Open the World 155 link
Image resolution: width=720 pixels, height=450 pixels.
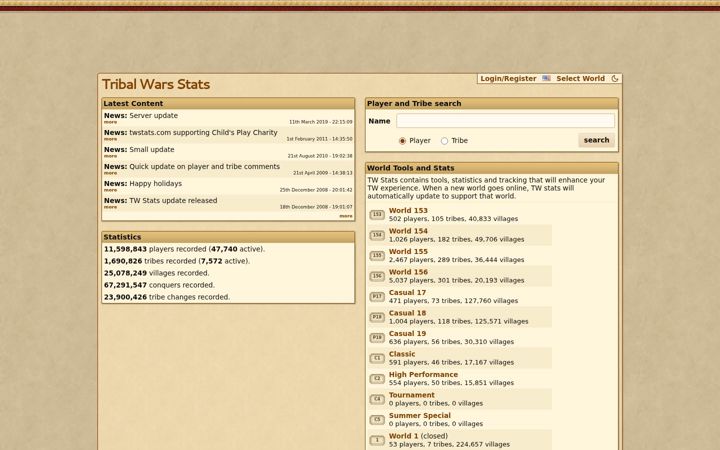coord(408,252)
